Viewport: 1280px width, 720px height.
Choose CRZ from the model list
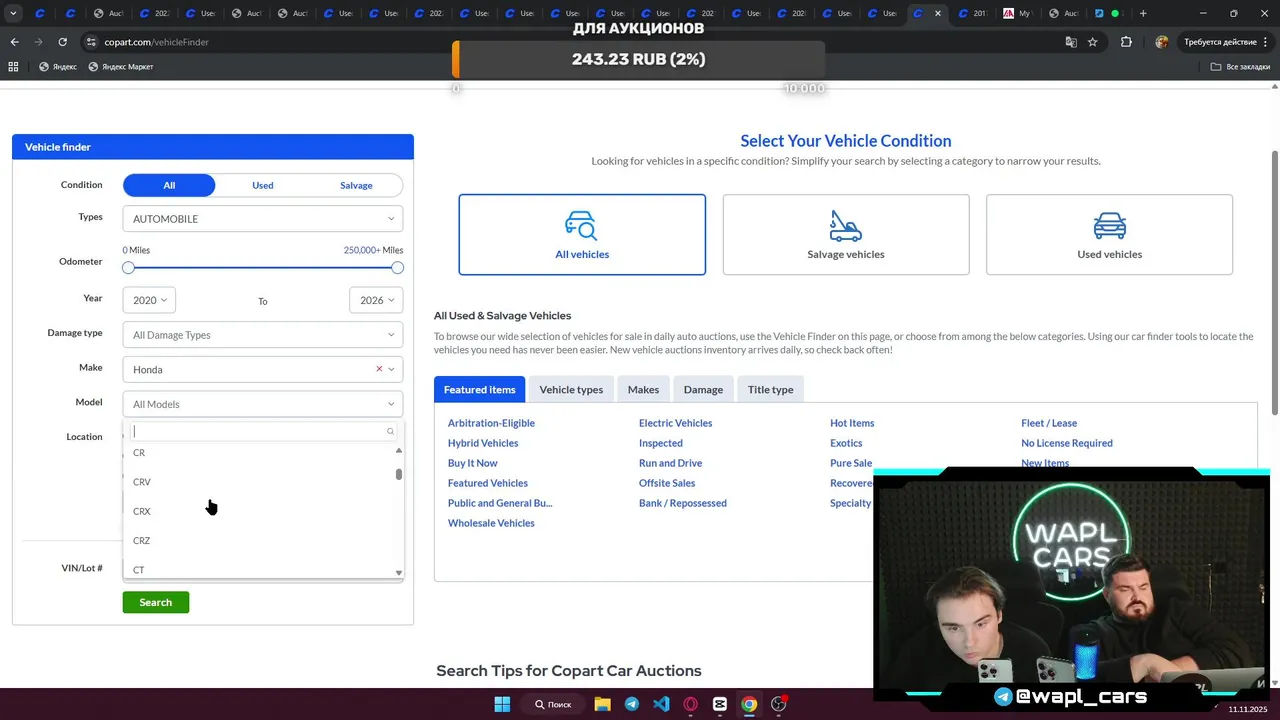(x=142, y=541)
